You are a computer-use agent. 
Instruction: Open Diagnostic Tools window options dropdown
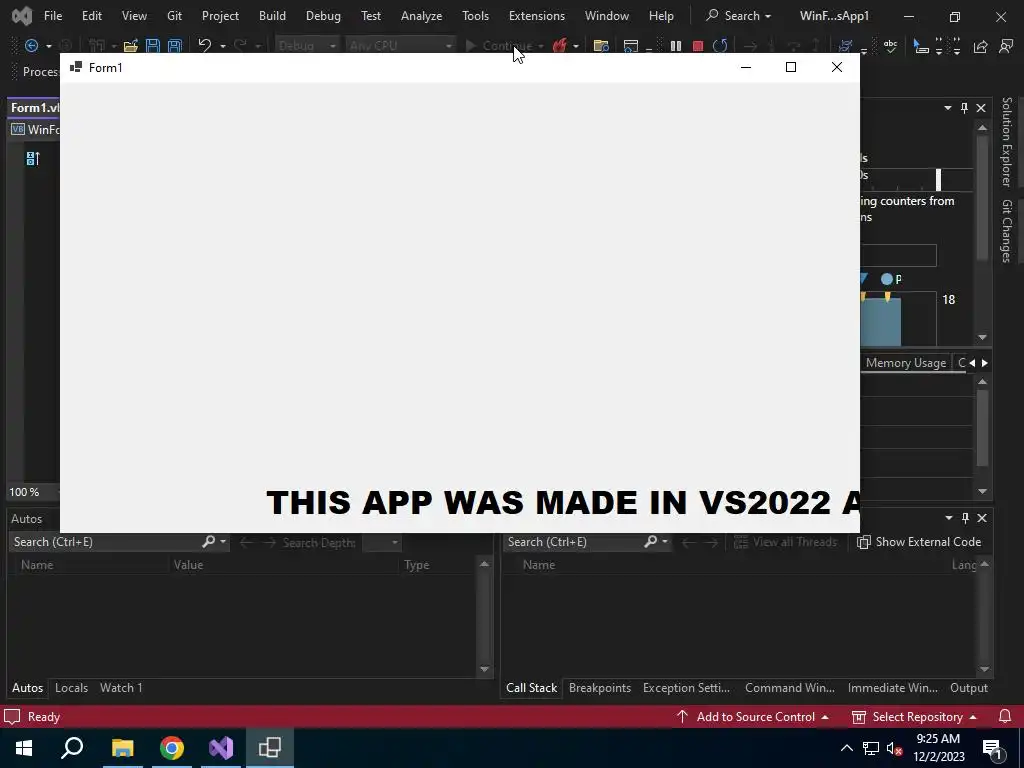coord(948,108)
